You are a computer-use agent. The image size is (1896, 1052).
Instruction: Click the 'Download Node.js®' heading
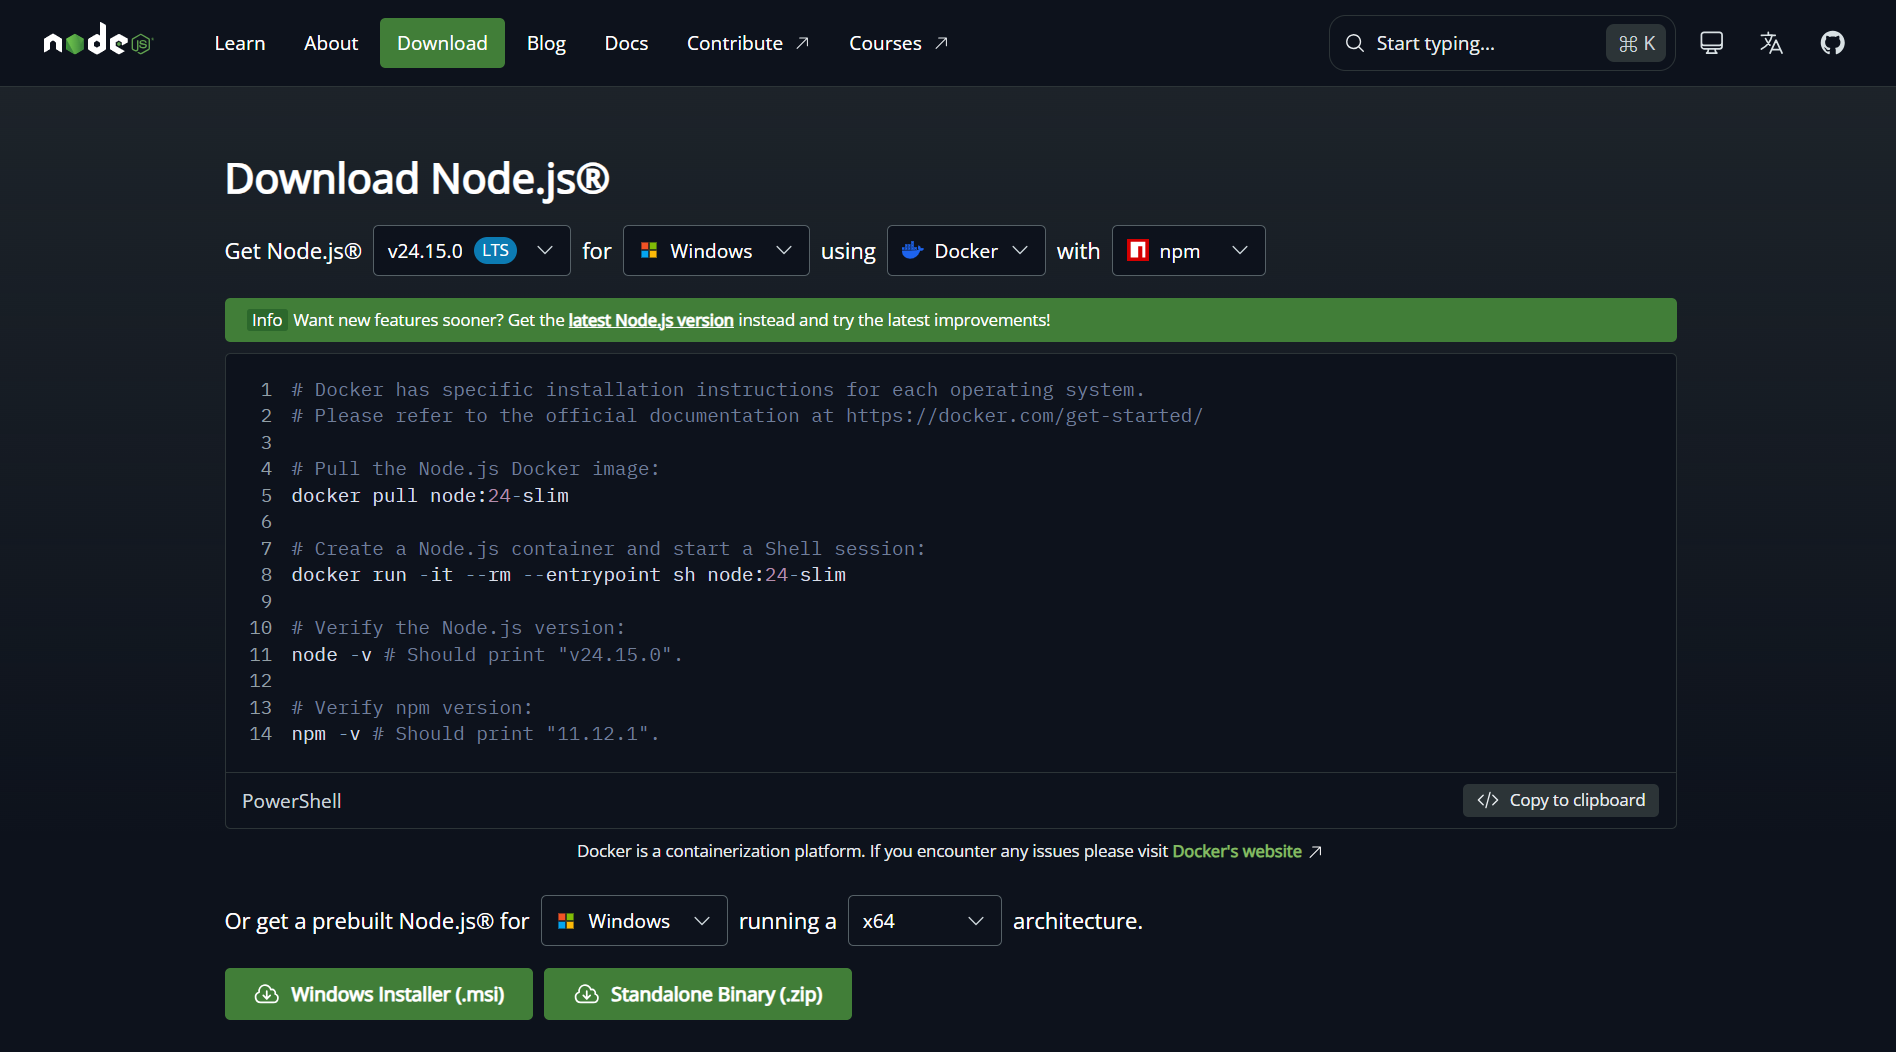tap(417, 178)
